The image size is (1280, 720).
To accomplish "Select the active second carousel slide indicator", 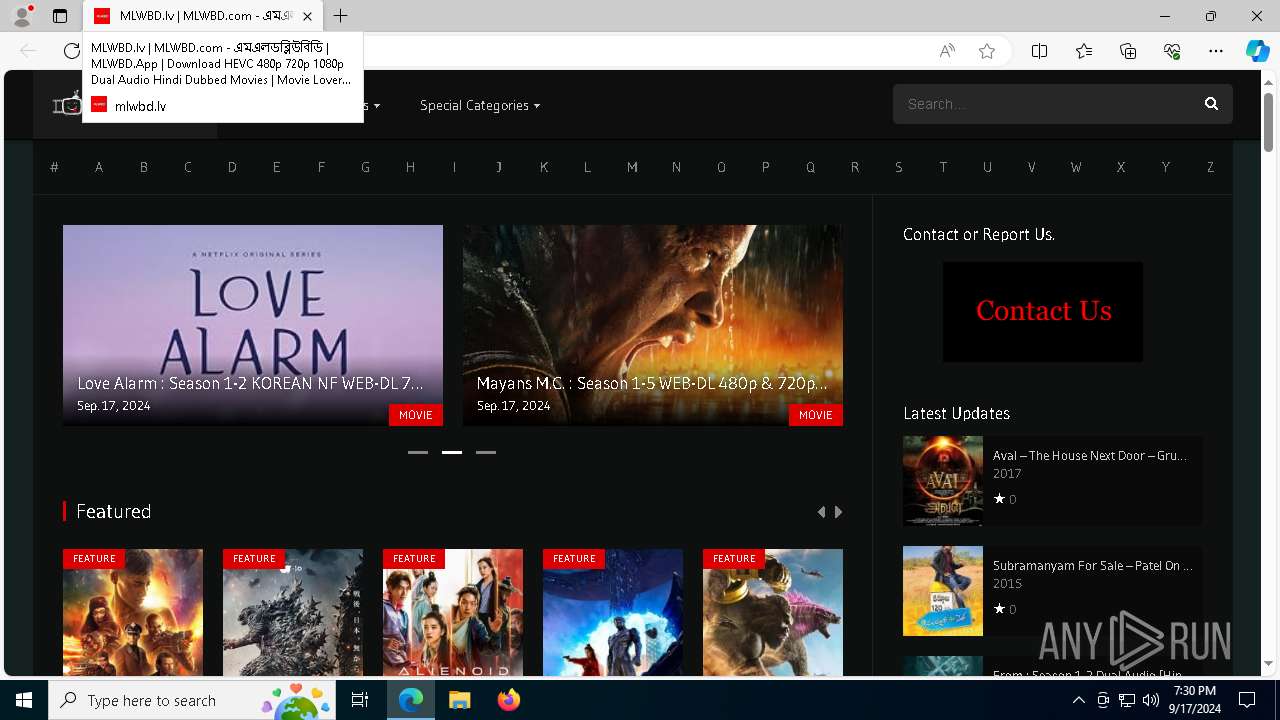I will click(452, 452).
